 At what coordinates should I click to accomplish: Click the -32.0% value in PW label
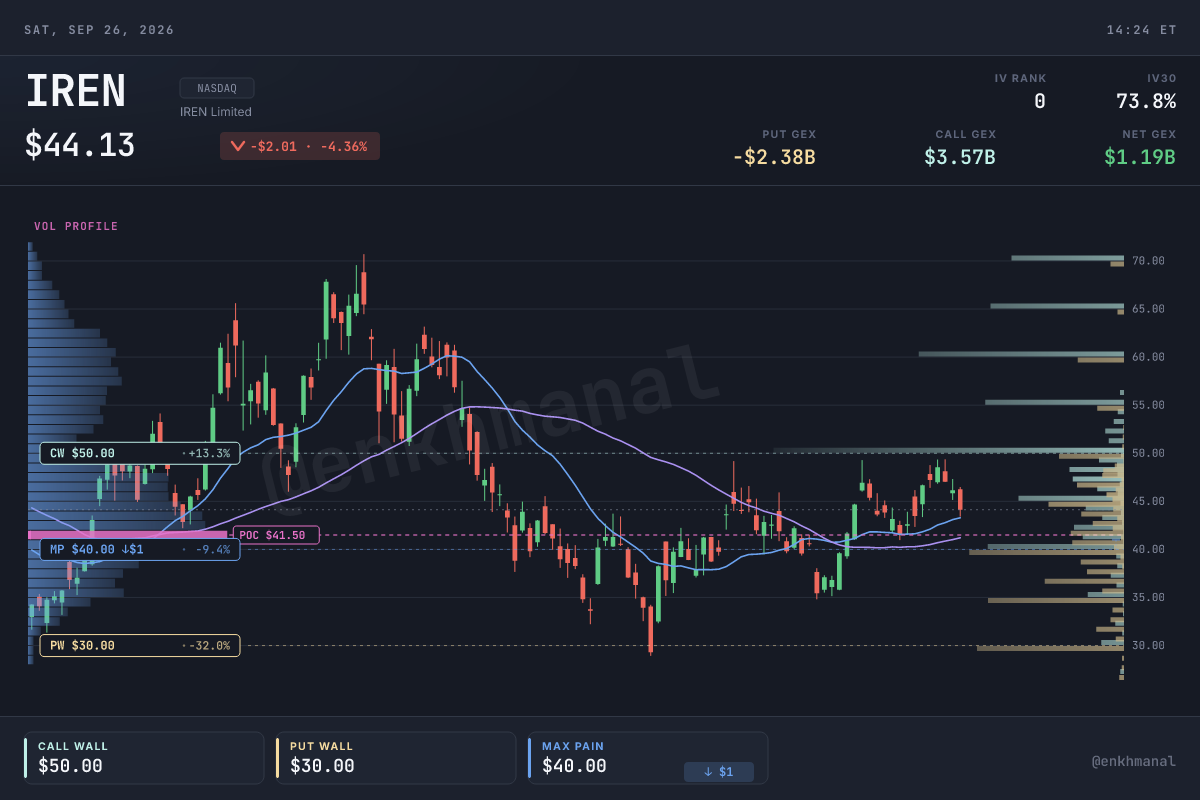tap(209, 645)
